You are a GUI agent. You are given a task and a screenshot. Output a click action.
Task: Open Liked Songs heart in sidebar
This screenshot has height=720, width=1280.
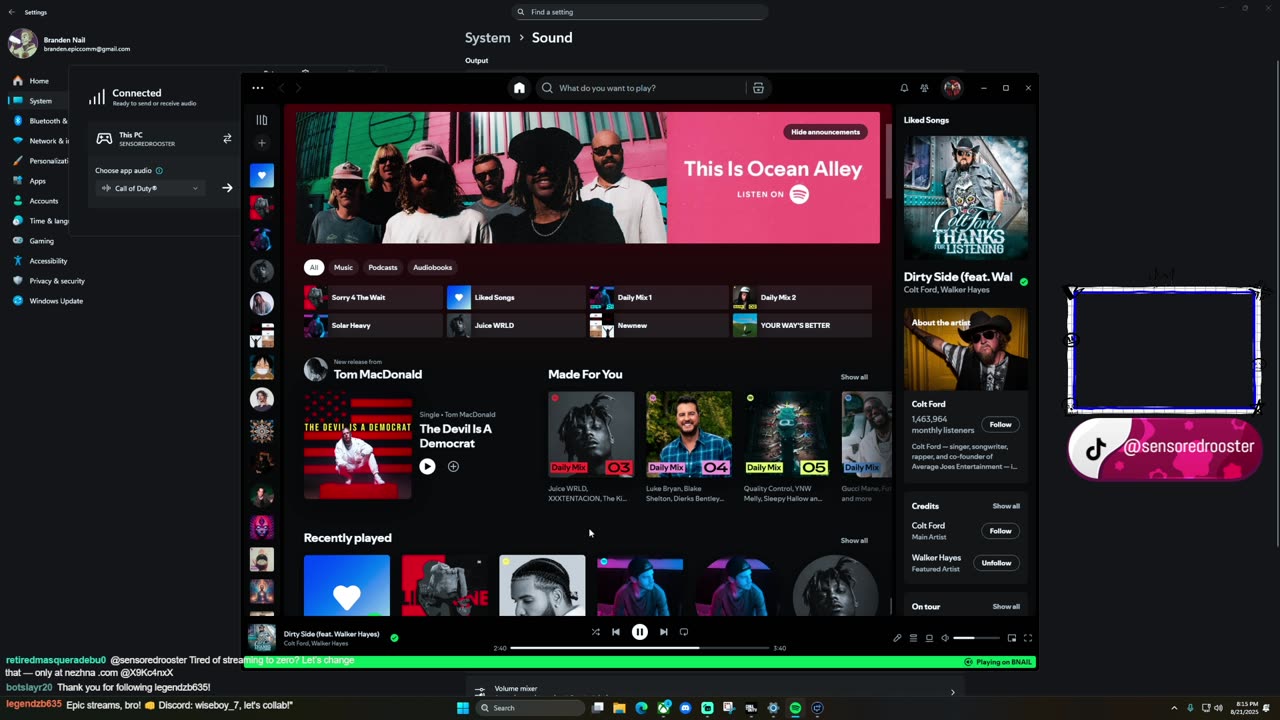click(262, 176)
